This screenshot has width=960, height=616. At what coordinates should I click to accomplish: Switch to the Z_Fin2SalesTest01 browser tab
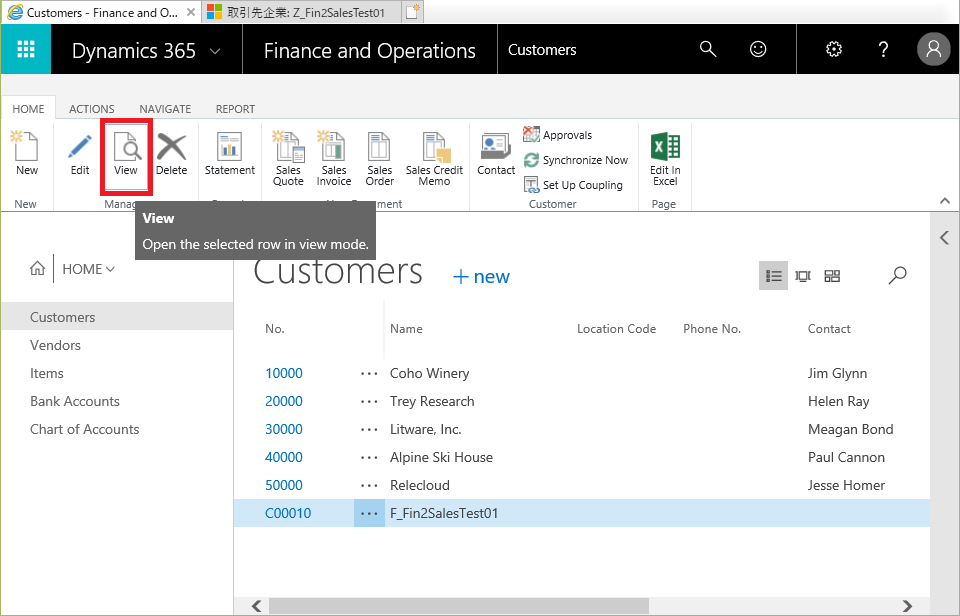tap(301, 12)
